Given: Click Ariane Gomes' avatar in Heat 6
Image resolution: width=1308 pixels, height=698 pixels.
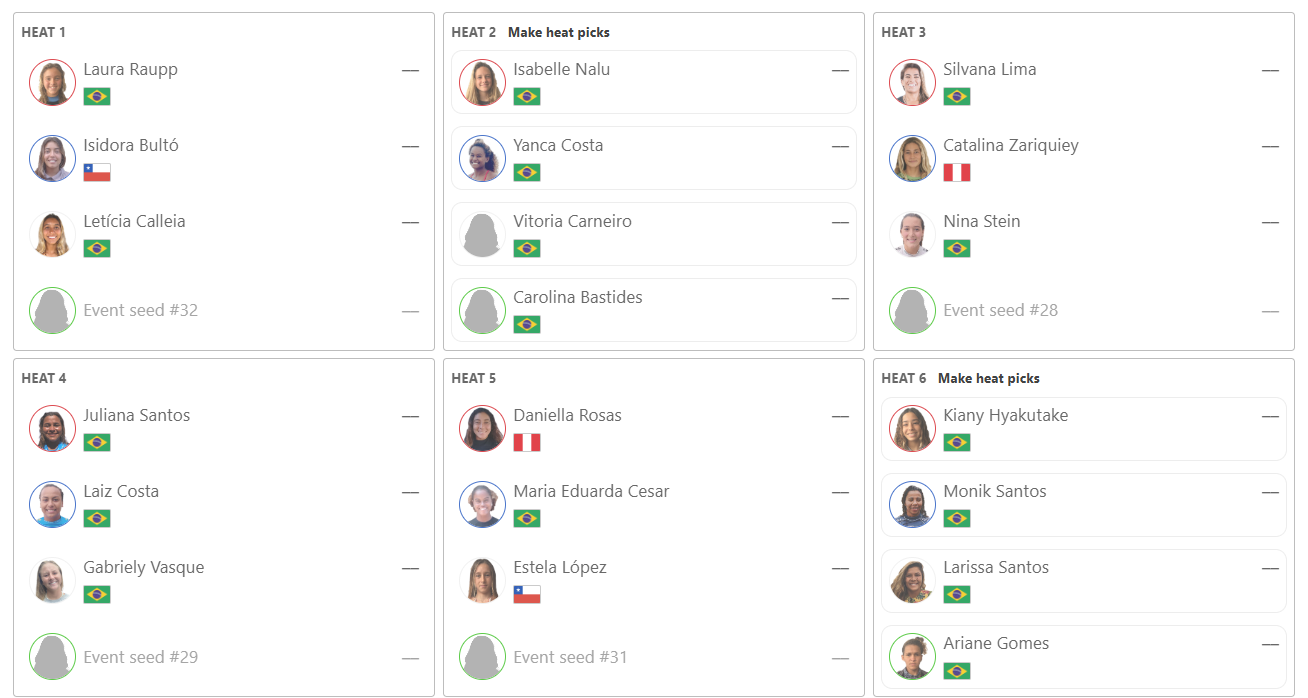Looking at the screenshot, I should coord(913,656).
